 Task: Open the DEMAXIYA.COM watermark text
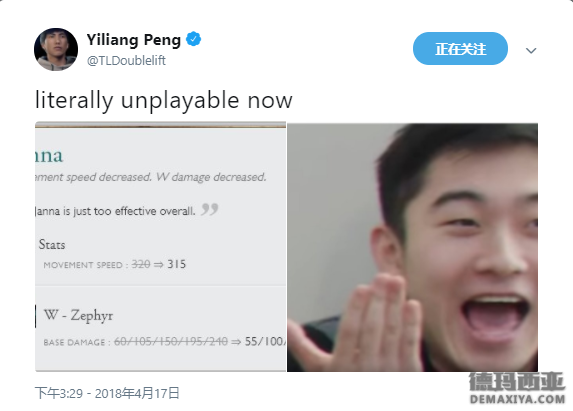point(517,399)
